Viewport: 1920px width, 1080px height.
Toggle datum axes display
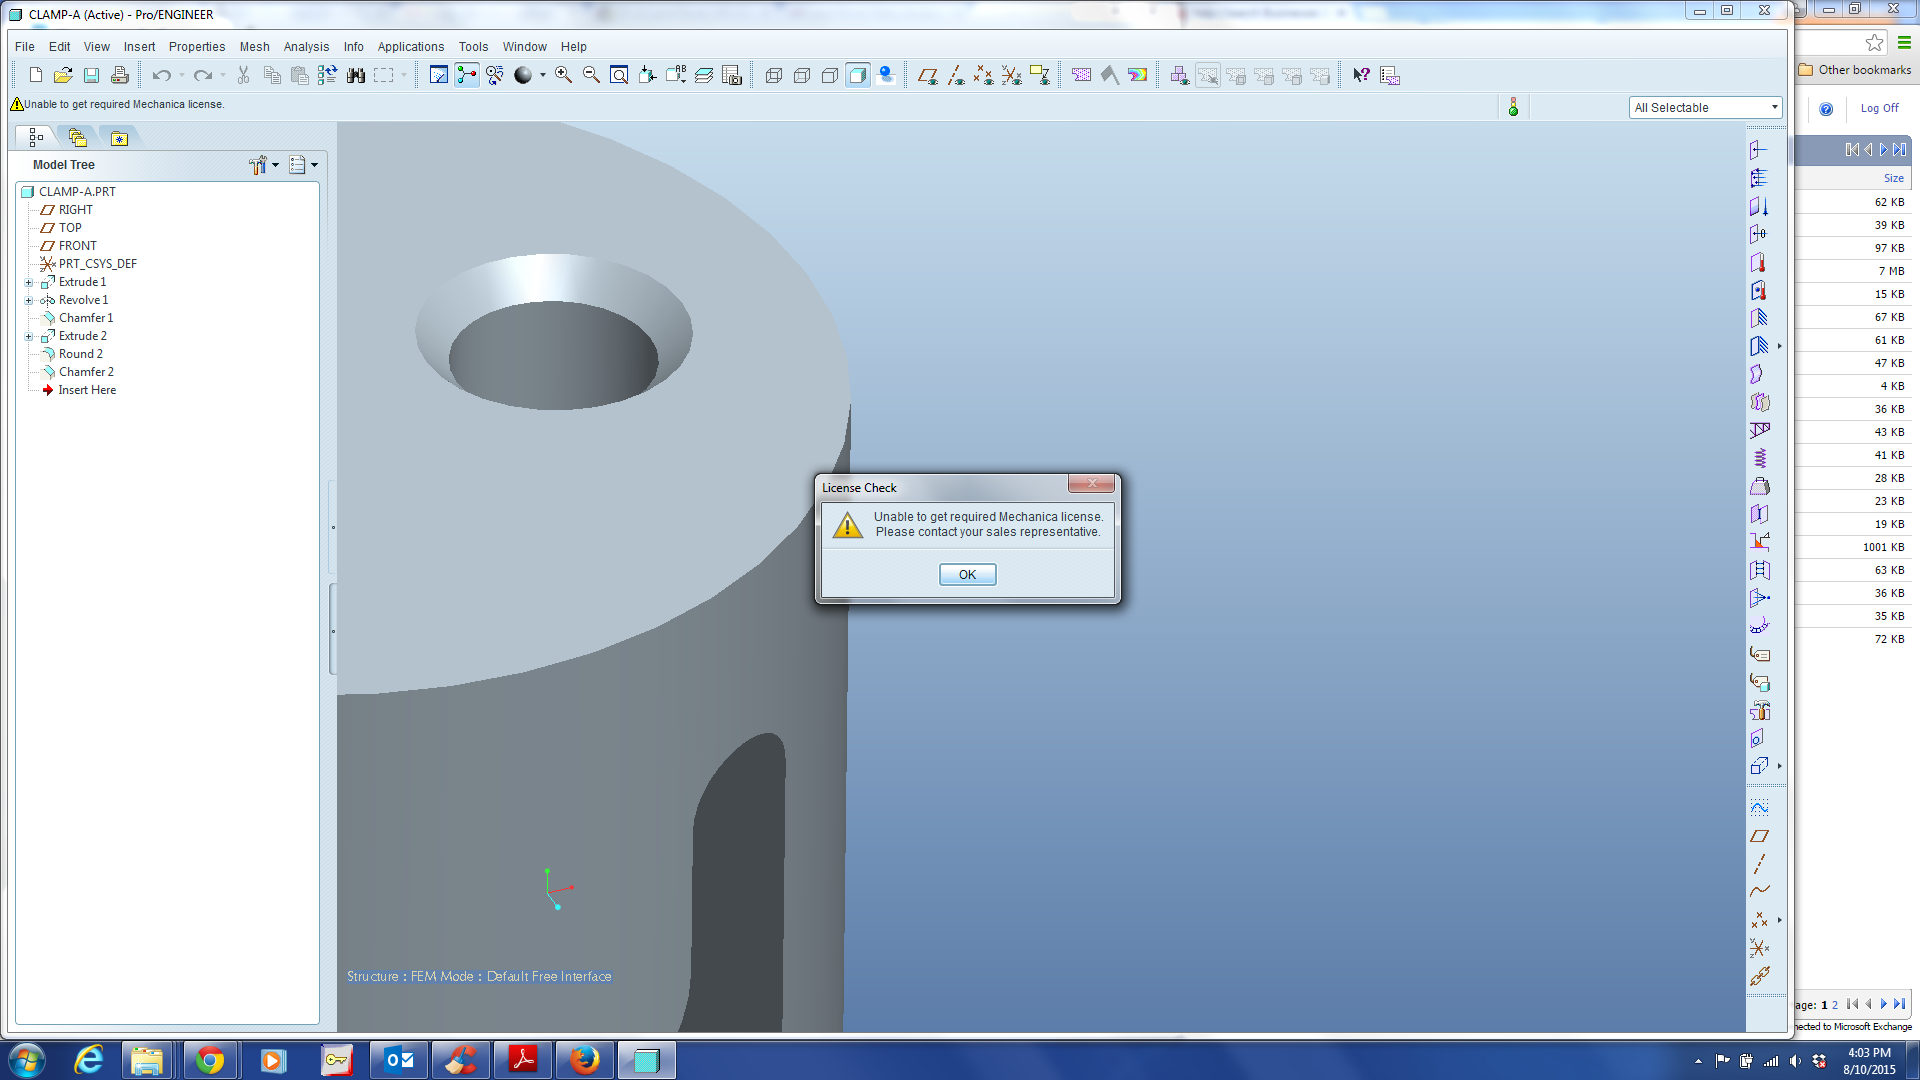tap(955, 75)
